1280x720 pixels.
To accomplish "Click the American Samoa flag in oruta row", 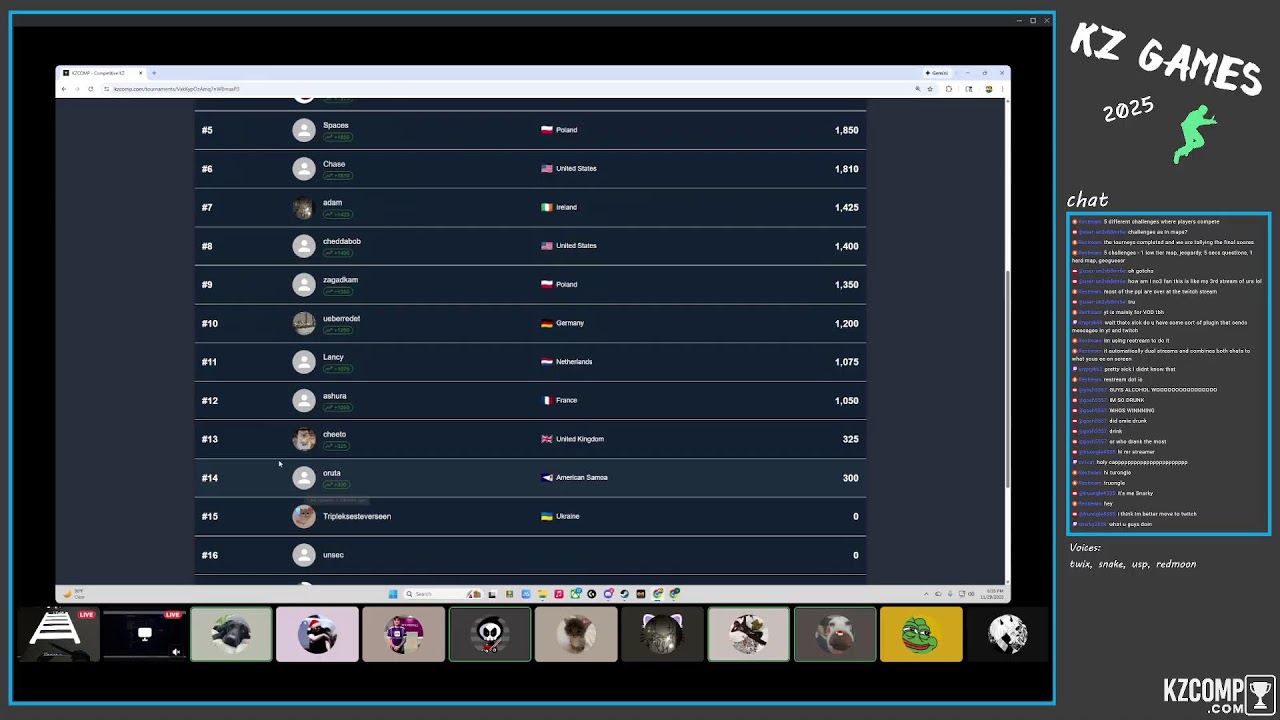I will pos(547,478).
